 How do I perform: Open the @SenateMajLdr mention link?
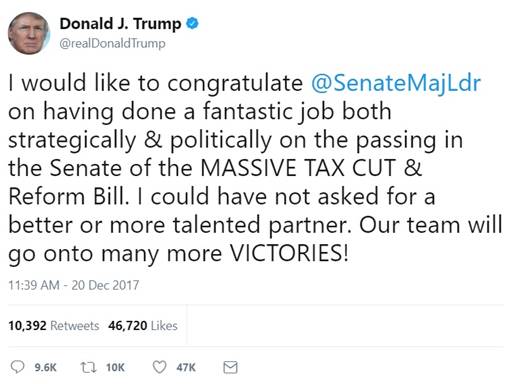(396, 83)
